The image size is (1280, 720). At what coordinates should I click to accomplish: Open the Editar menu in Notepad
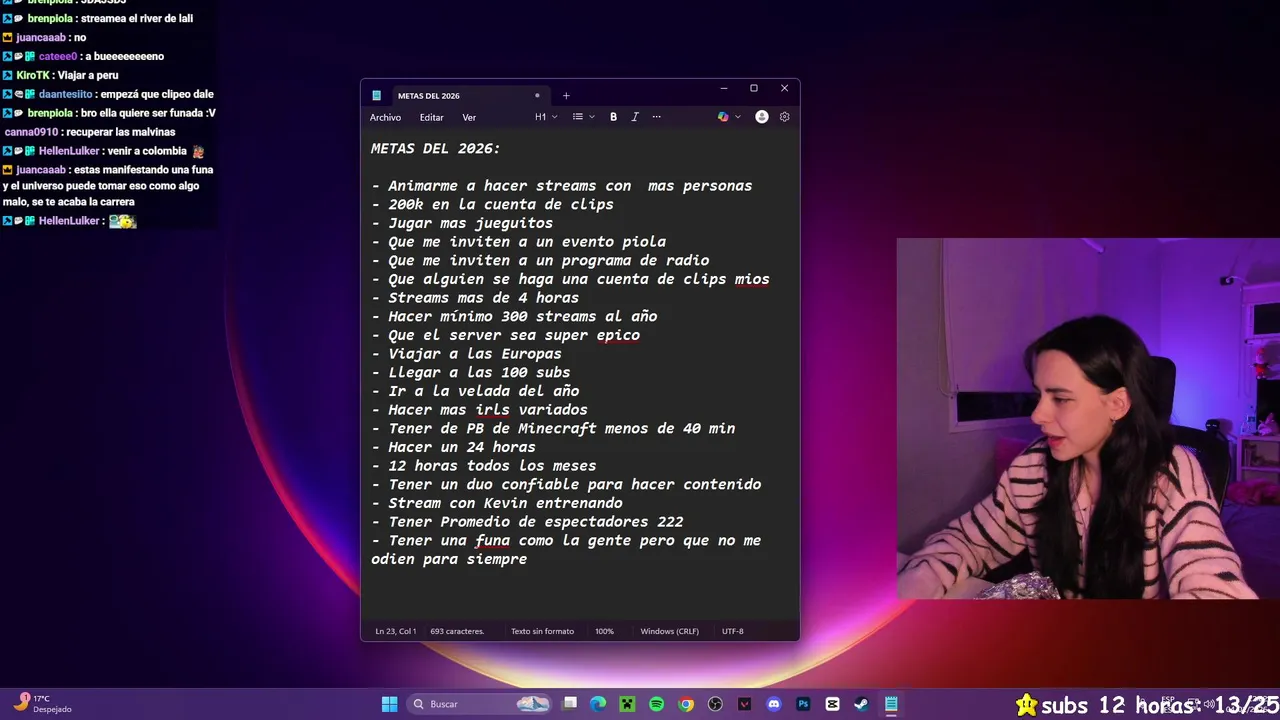[x=431, y=117]
